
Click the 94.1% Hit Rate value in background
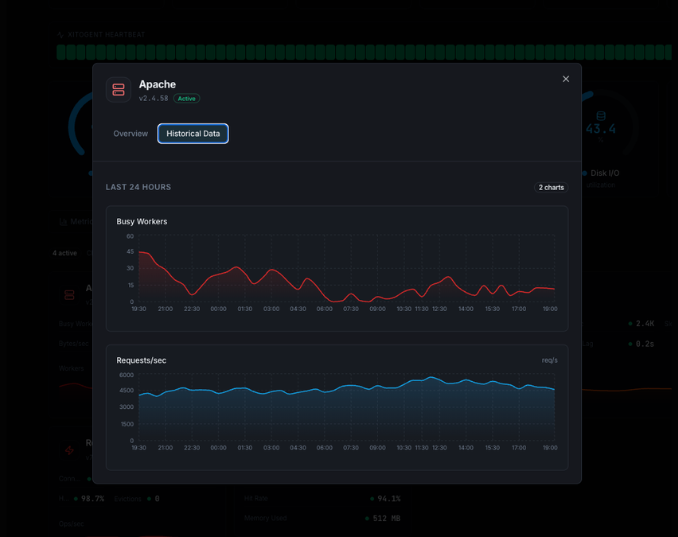pos(389,499)
